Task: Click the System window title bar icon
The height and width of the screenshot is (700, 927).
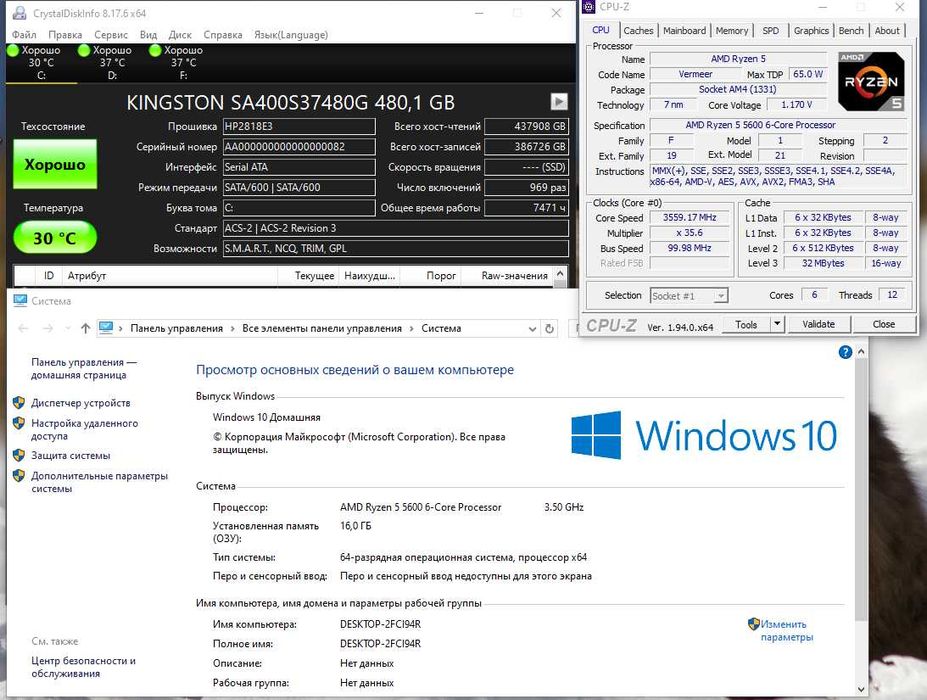Action: coord(20,301)
